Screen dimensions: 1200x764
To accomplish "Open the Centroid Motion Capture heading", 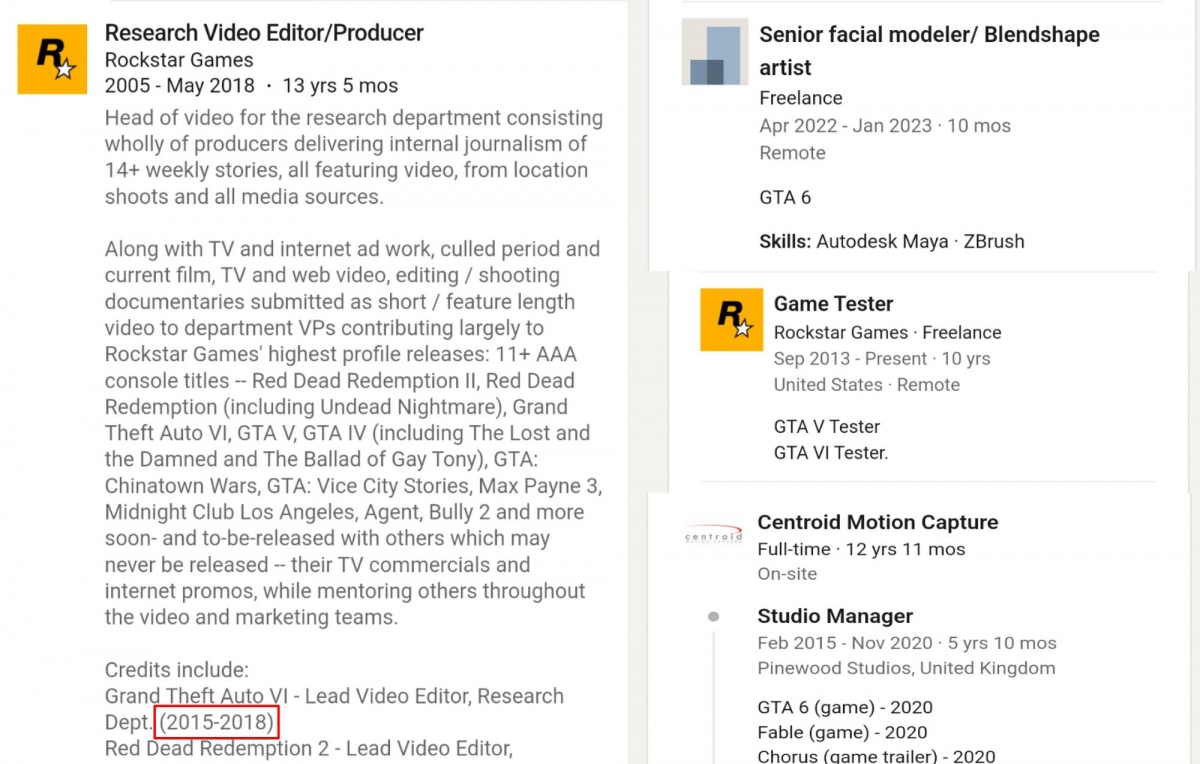I will [877, 522].
